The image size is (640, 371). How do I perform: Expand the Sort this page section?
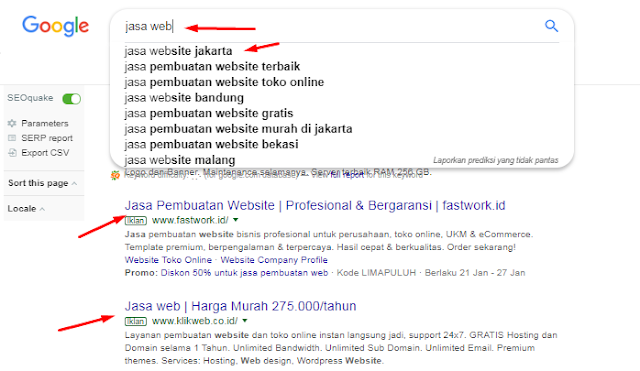pos(42,183)
